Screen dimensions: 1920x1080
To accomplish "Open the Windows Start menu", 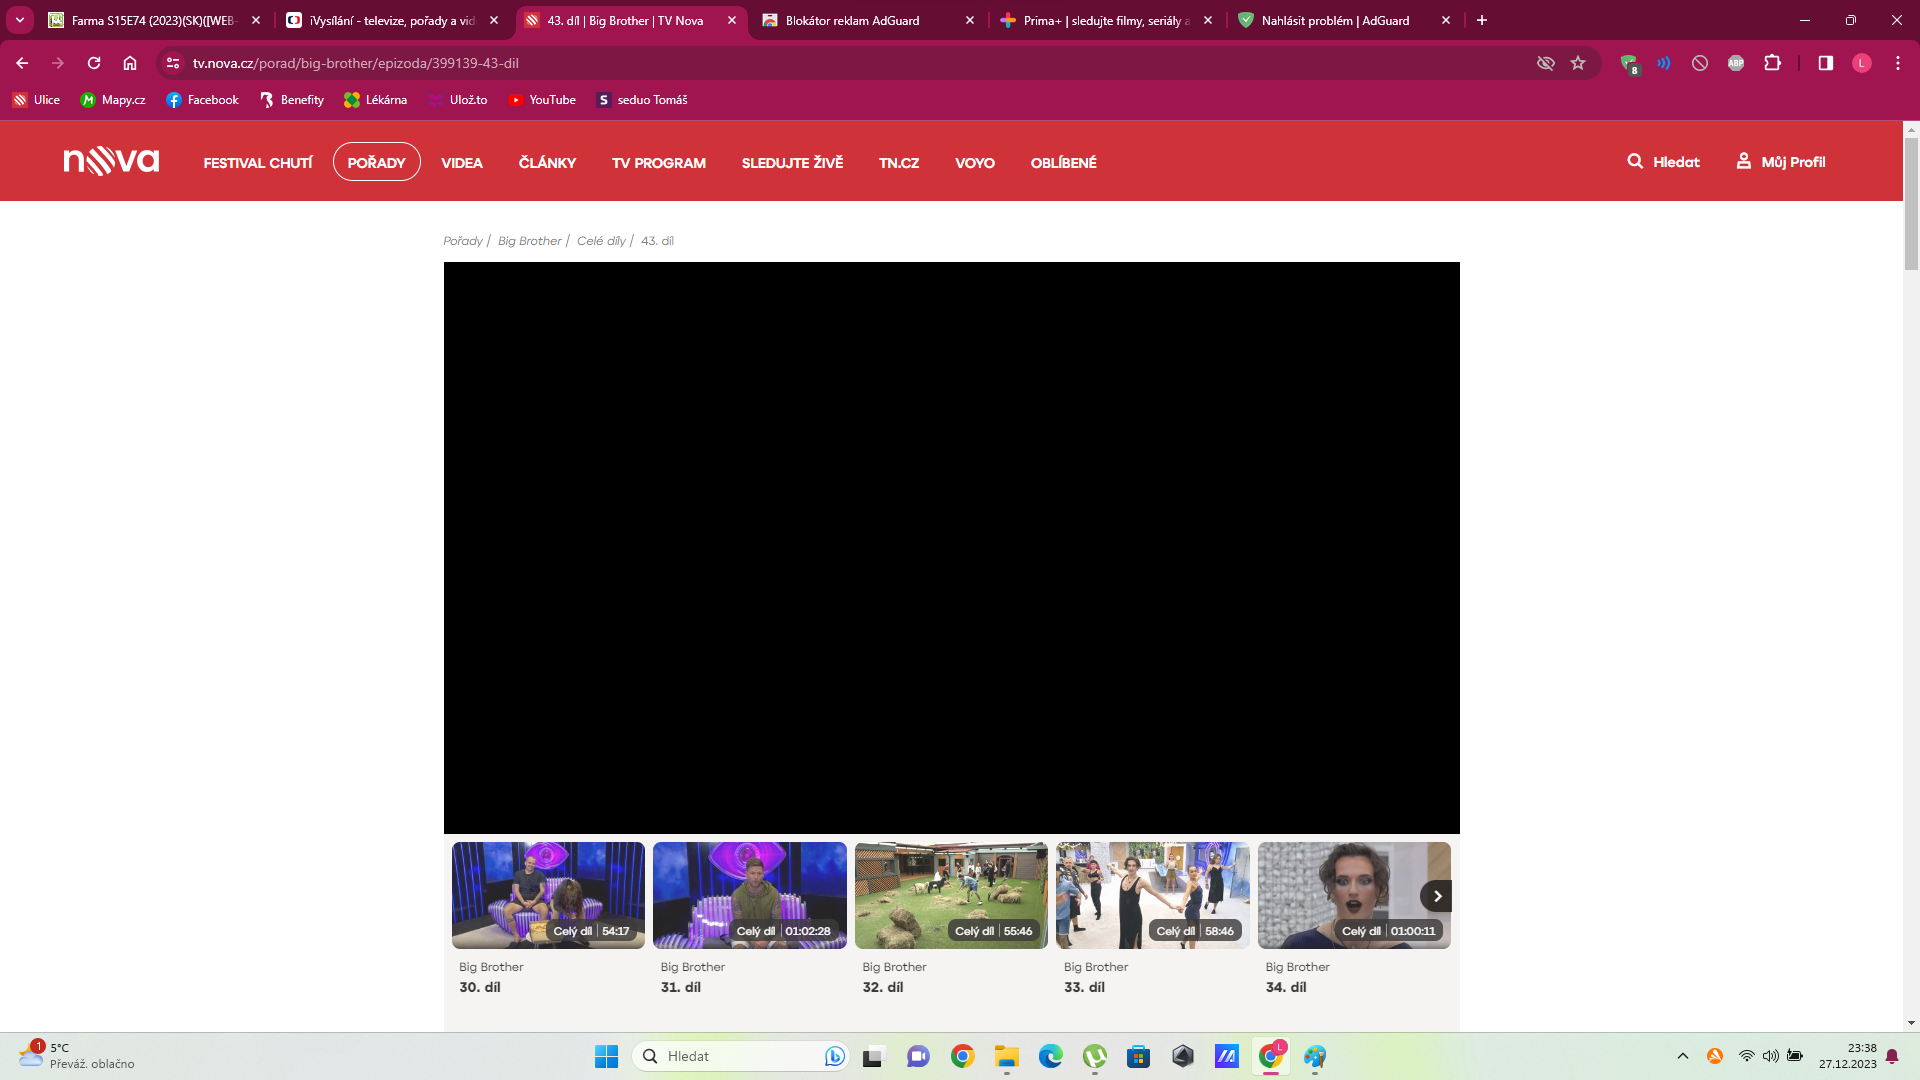I will pyautogui.click(x=607, y=1056).
